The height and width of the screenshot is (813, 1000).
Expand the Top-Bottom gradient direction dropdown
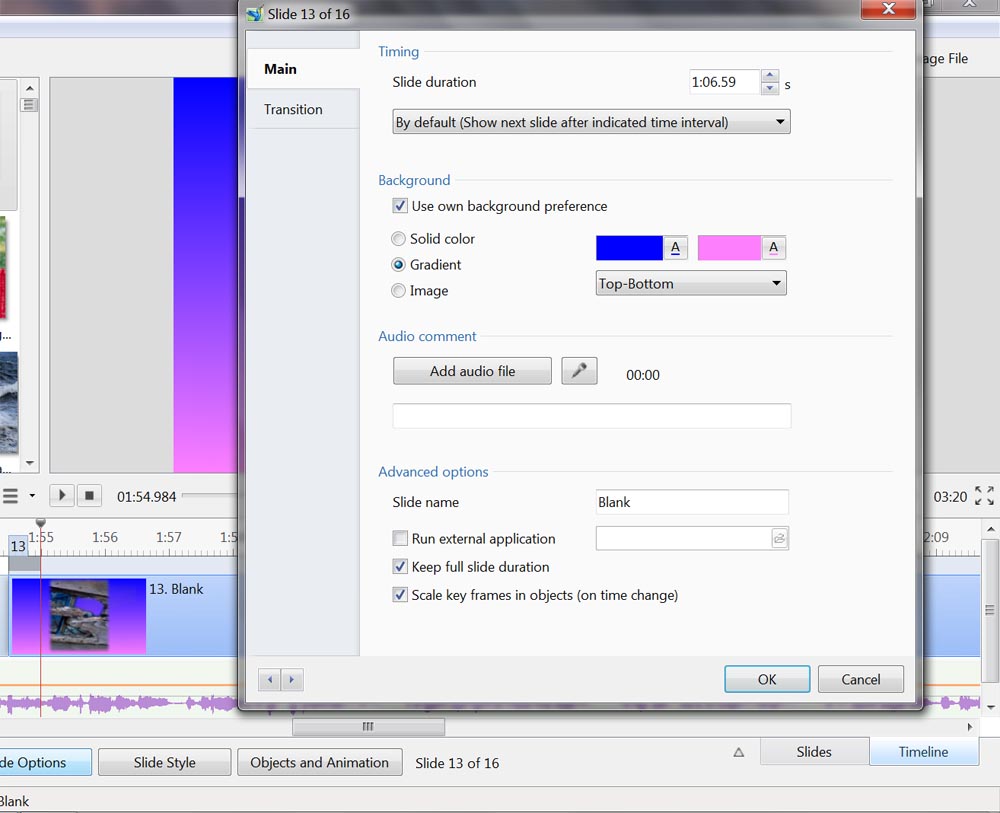pos(691,283)
